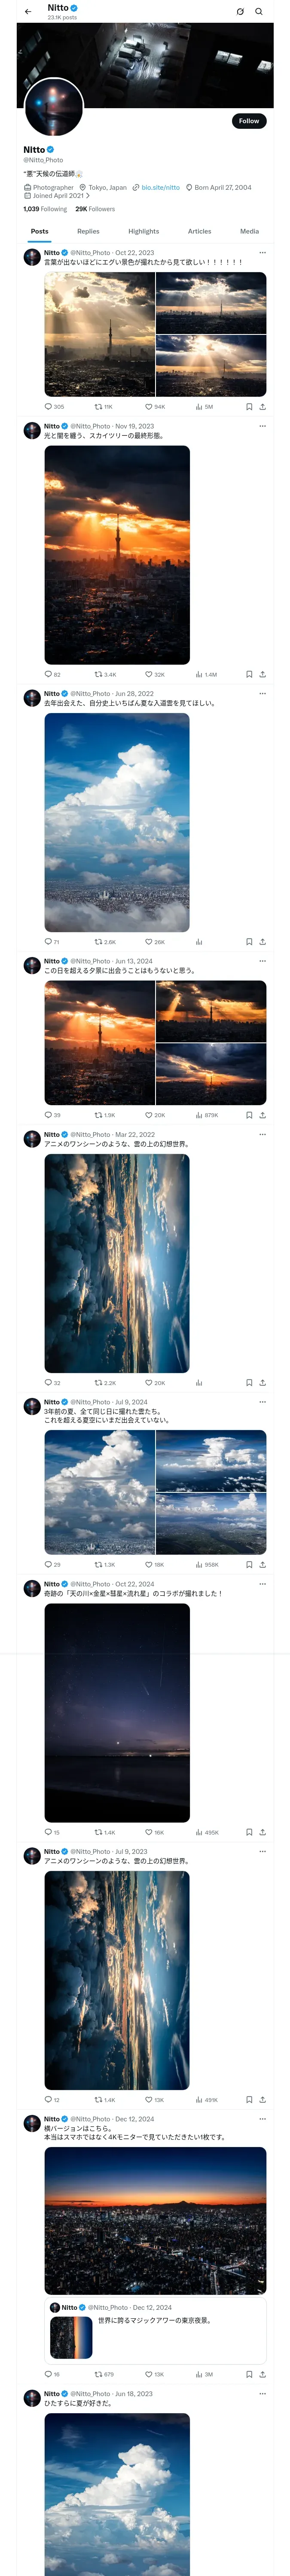Share the Jun 13, 2024 post
Screen dimensions: 290x2576
263,1114
